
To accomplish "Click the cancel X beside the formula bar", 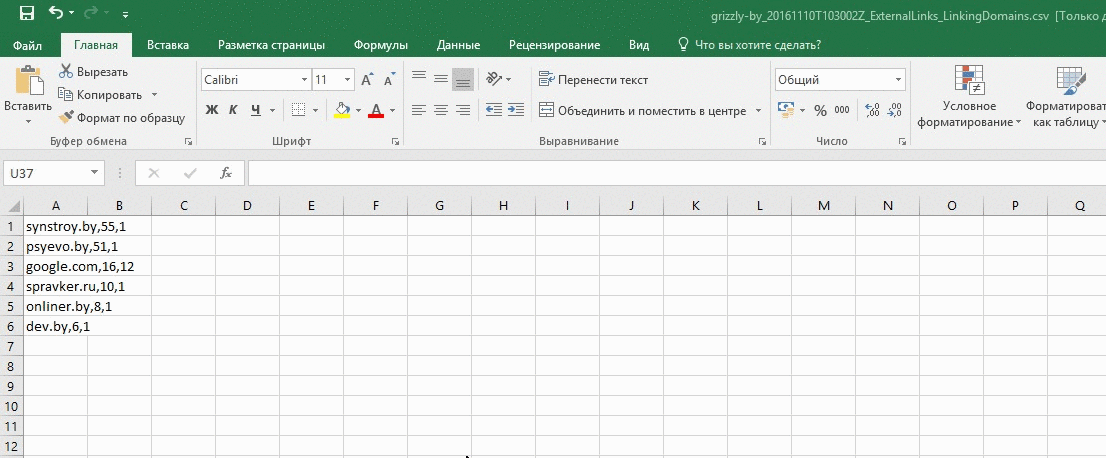I will (154, 173).
